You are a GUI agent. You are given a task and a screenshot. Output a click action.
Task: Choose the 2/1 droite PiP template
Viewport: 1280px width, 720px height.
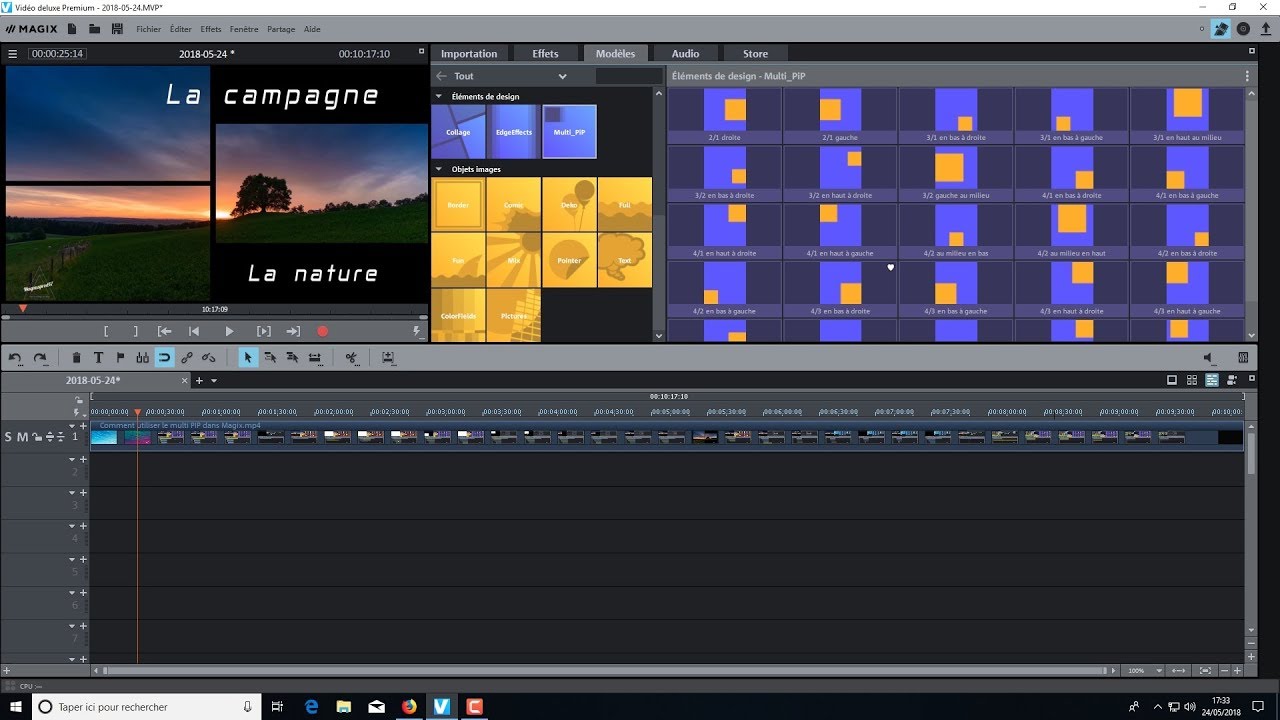point(725,116)
